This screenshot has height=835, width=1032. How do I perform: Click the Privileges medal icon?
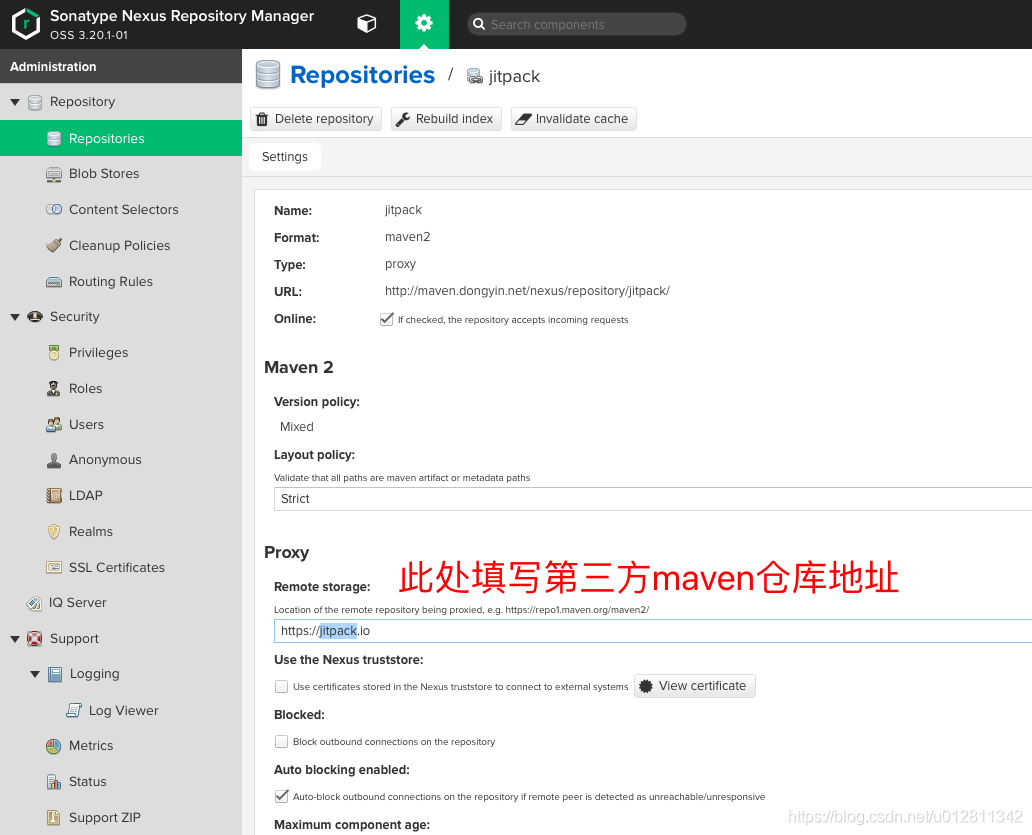[54, 353]
